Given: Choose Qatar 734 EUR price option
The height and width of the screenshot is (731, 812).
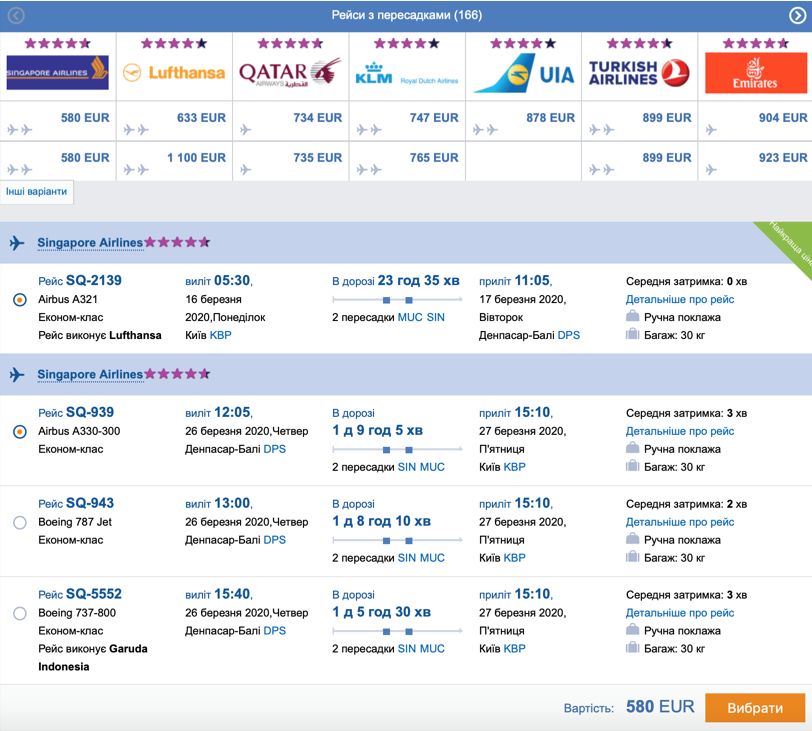Looking at the screenshot, I should [x=291, y=121].
